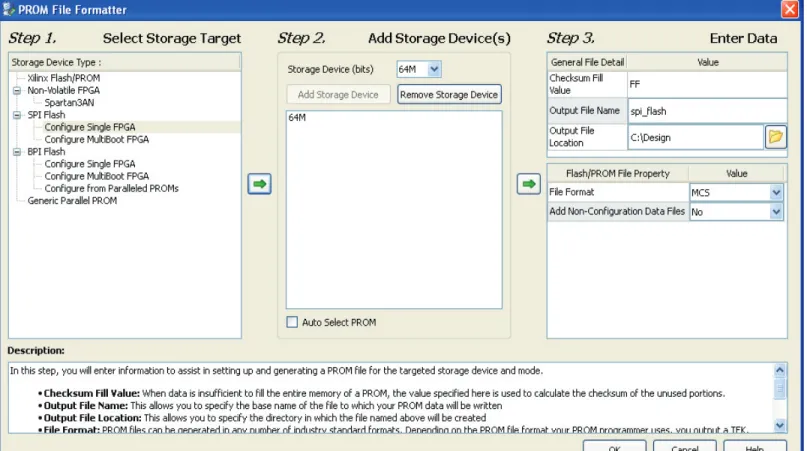
Task: Select the SPI Flash tree label
Action: (46, 115)
